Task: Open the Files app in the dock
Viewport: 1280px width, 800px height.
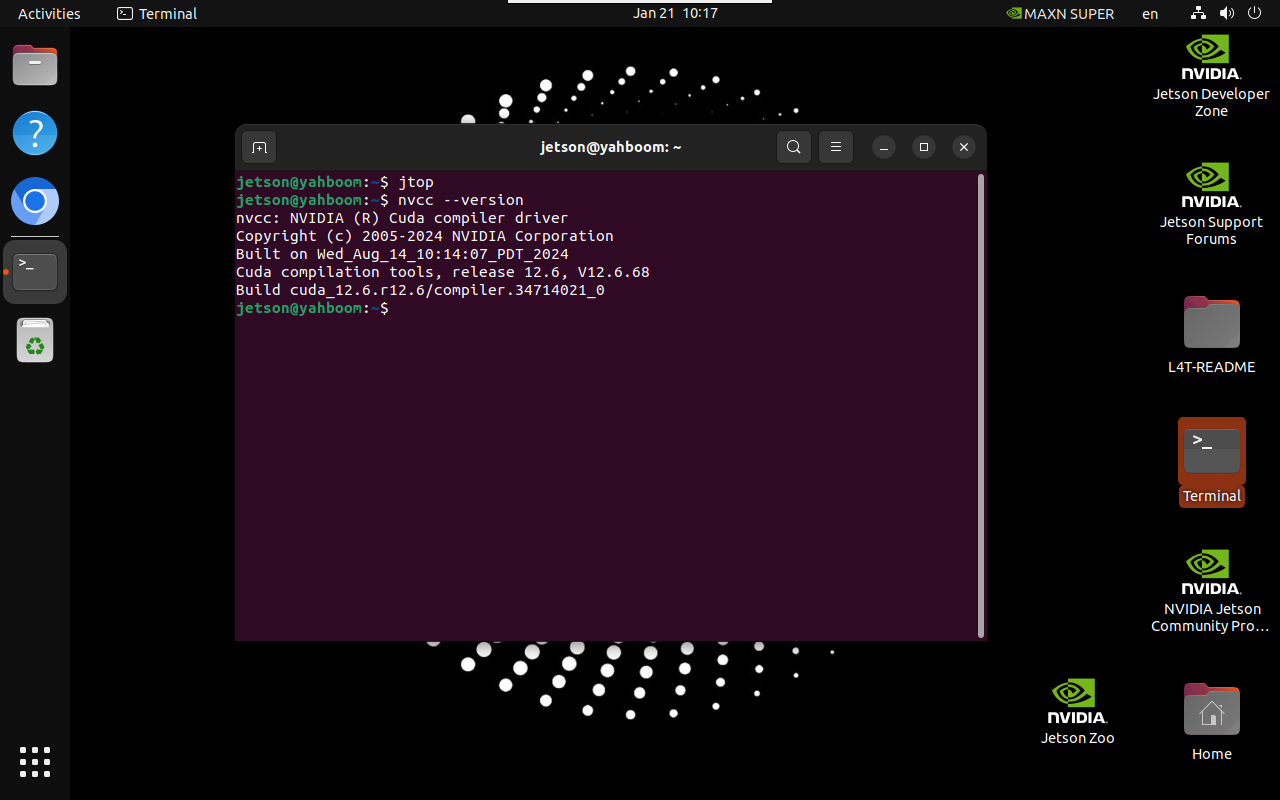Action: [35, 66]
